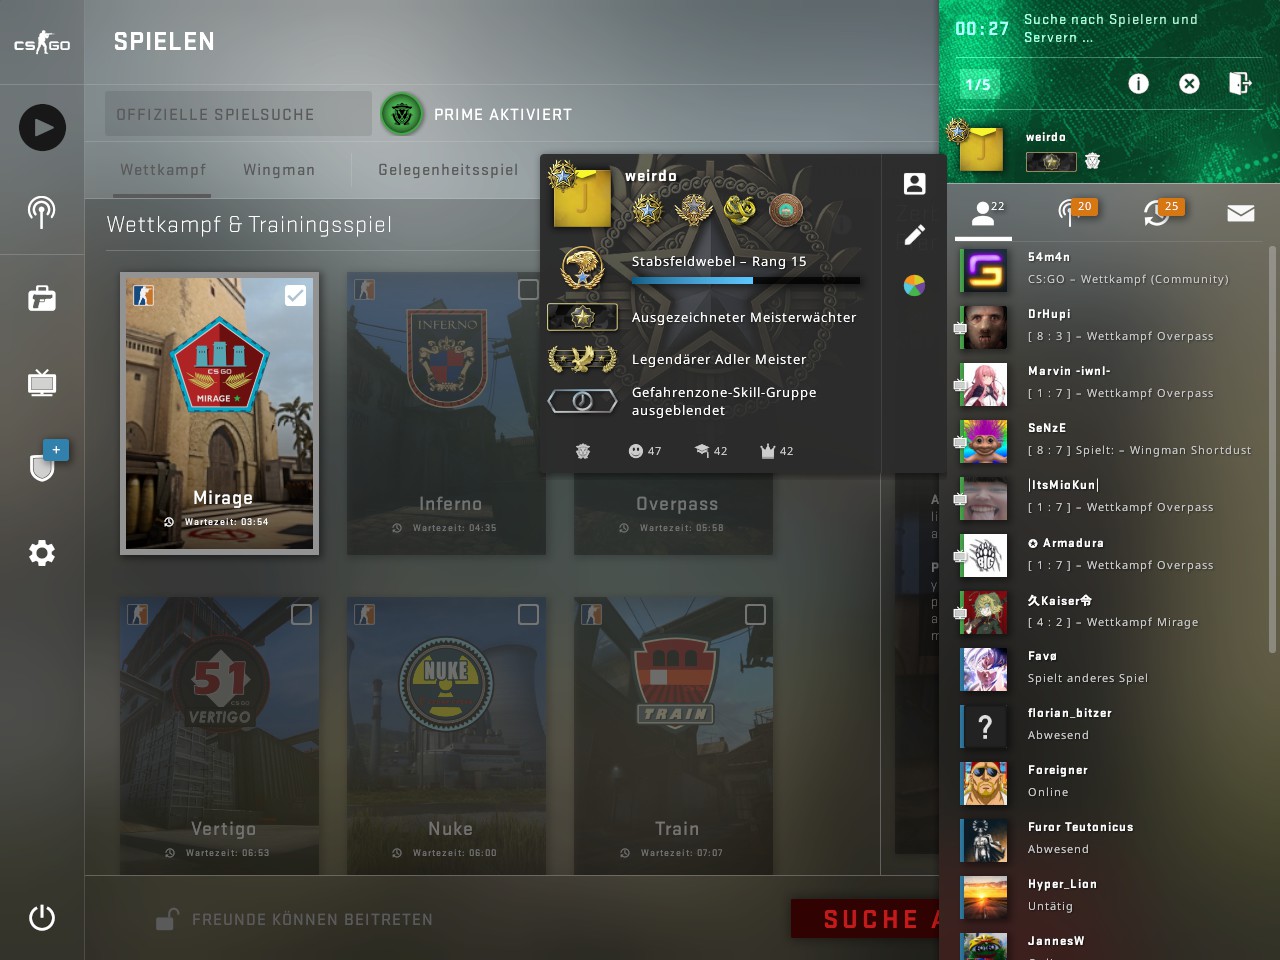Open the mail invitations tab
The image size is (1280, 960).
(1241, 212)
